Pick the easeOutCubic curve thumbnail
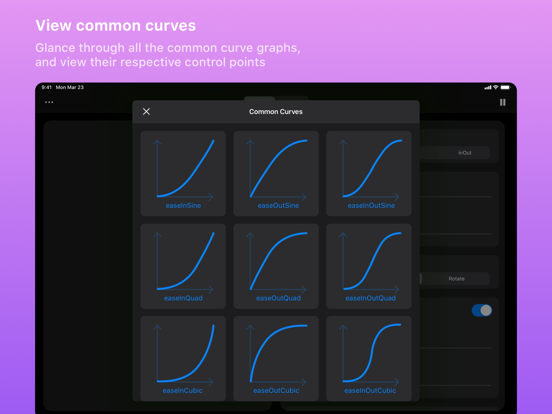 [276, 358]
